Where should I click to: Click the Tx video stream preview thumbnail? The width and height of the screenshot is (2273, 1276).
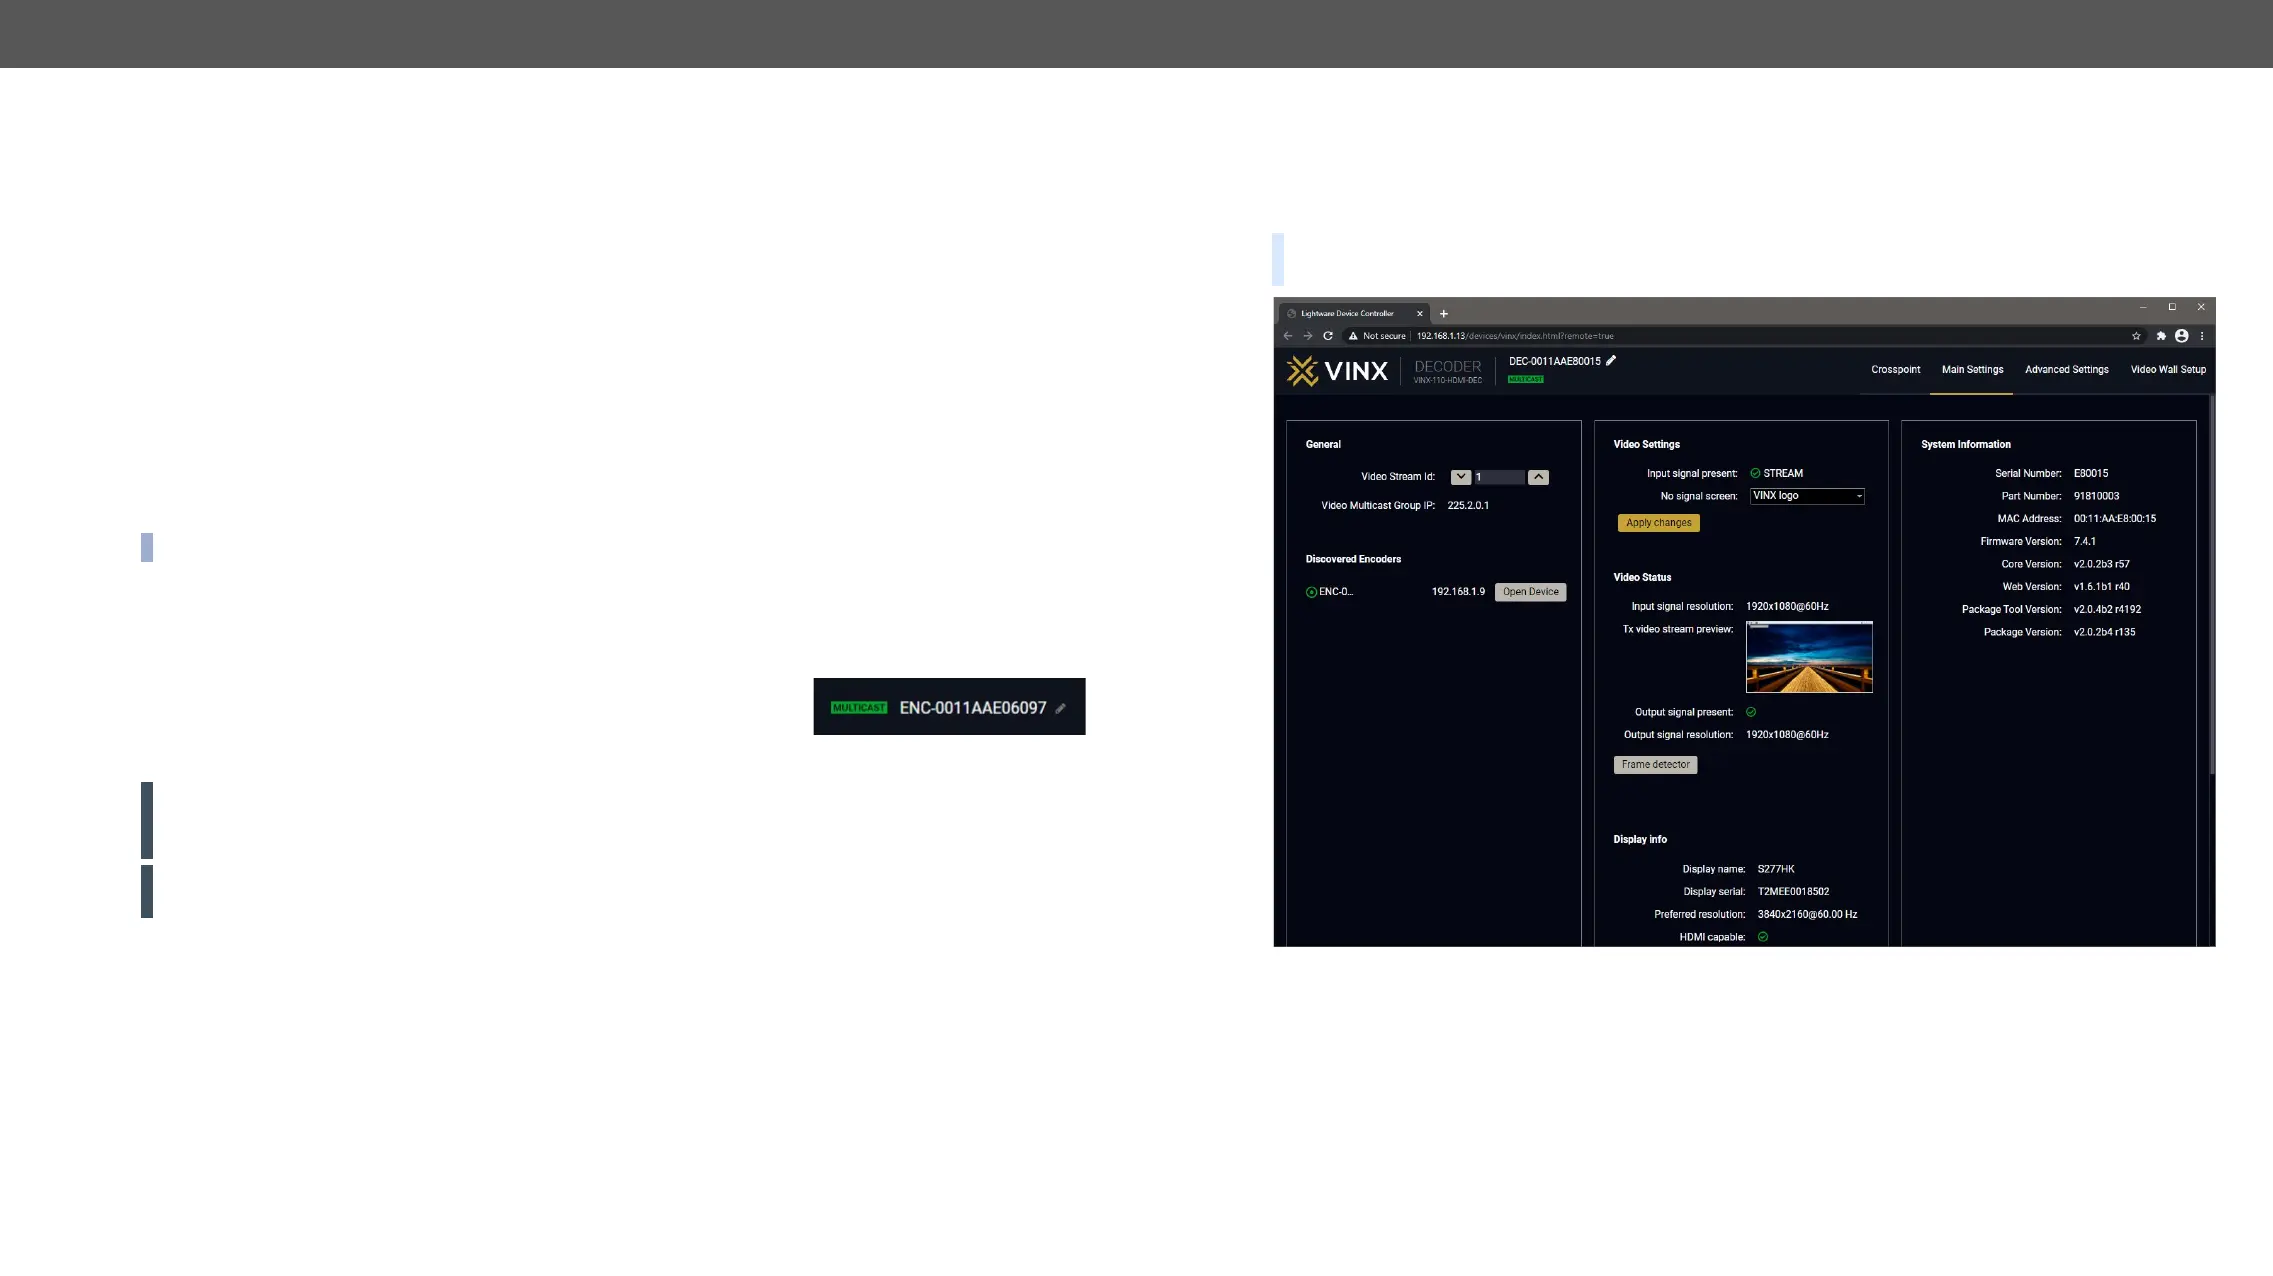click(x=1808, y=657)
